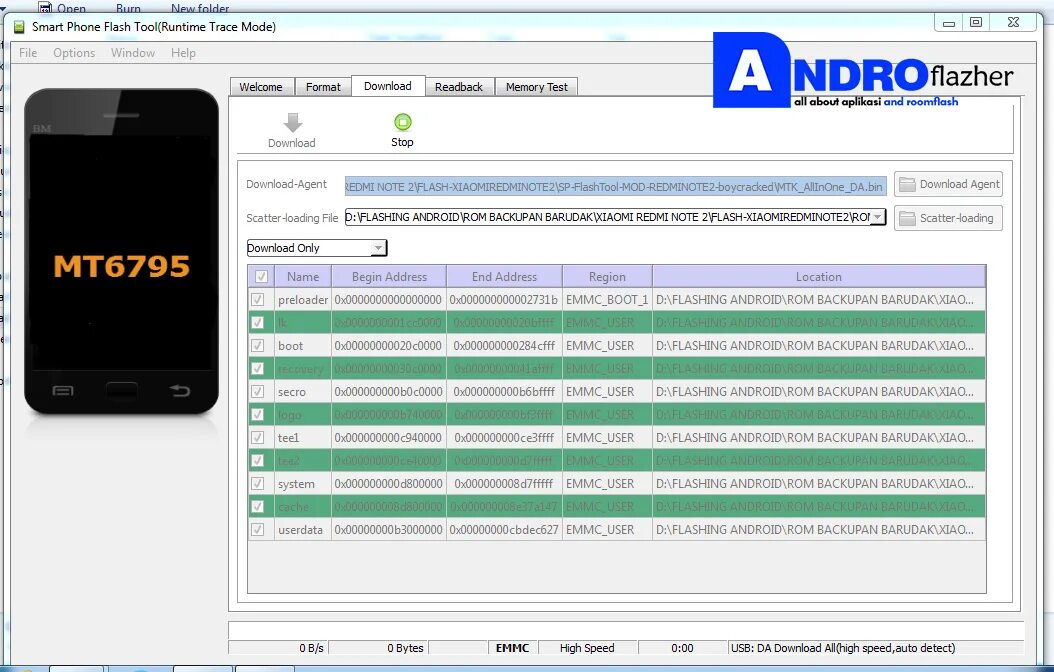Screen dimensions: 1054x672
Task: Uncheck the logo partition checkbox
Action: (x=257, y=415)
